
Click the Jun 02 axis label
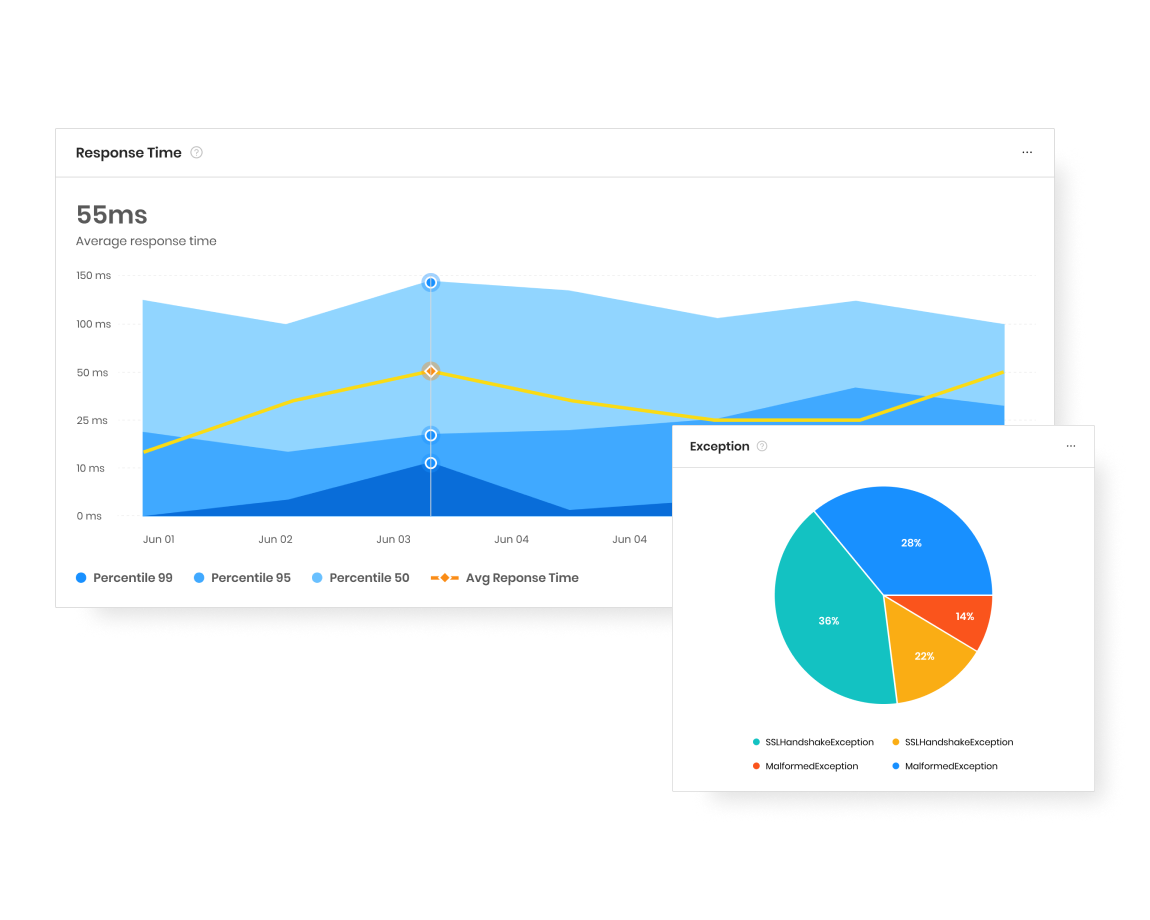[x=275, y=539]
